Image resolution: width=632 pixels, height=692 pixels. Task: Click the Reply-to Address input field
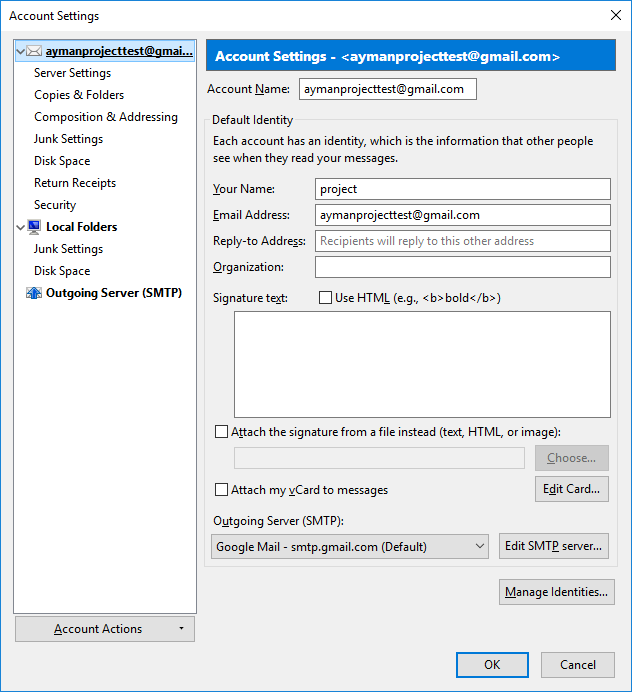point(463,241)
